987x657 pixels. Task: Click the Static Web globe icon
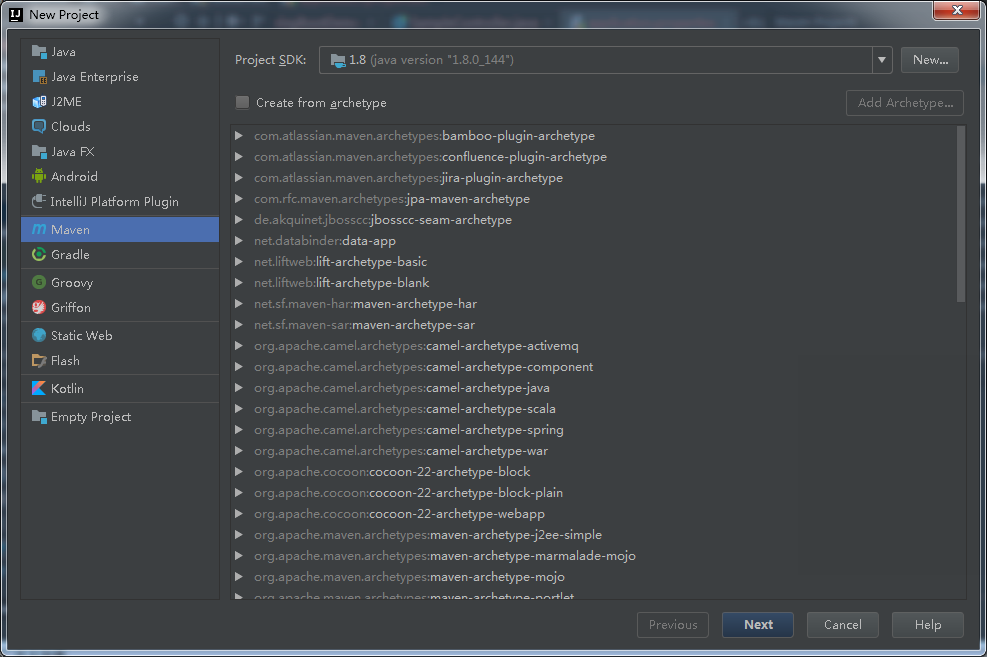(39, 335)
